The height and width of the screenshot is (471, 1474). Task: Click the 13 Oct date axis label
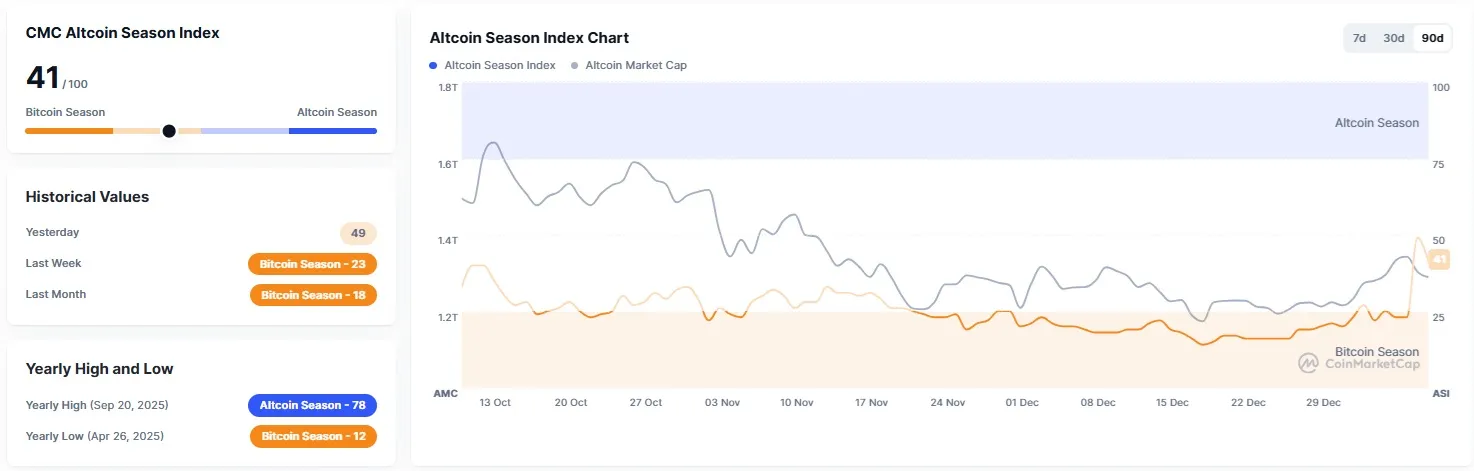pyautogui.click(x=495, y=403)
